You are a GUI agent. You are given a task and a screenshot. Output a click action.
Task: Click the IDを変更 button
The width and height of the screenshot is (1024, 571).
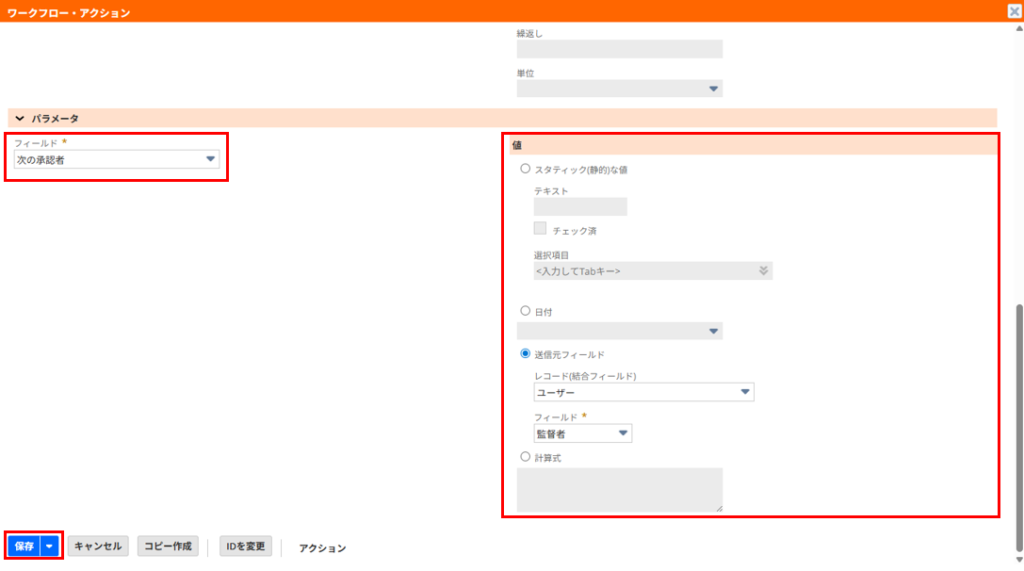coord(245,546)
